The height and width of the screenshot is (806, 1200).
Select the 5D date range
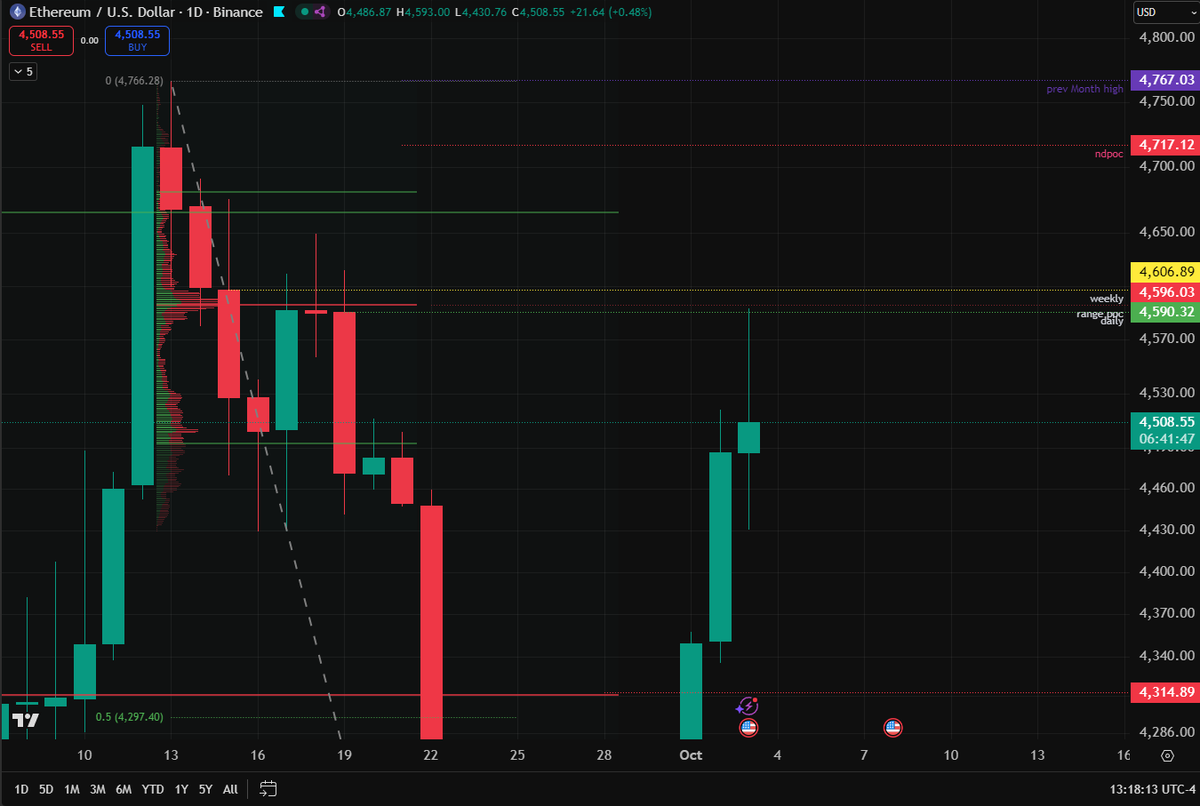[46, 789]
